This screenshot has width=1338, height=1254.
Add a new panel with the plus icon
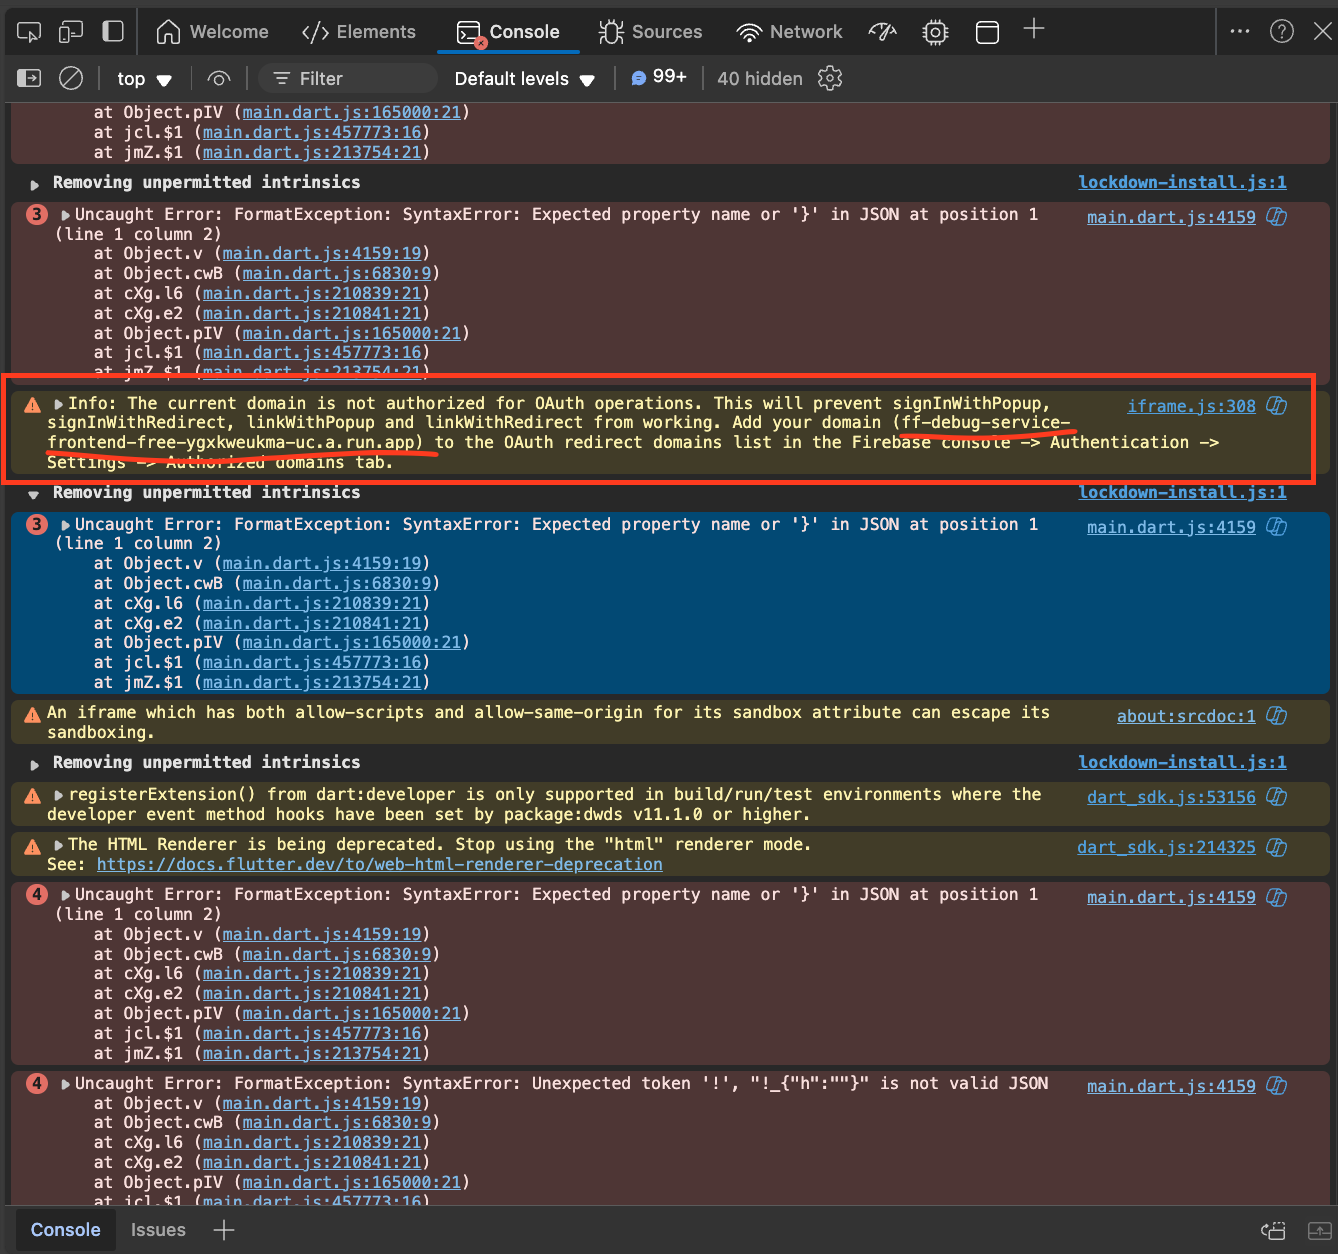pos(1034,31)
